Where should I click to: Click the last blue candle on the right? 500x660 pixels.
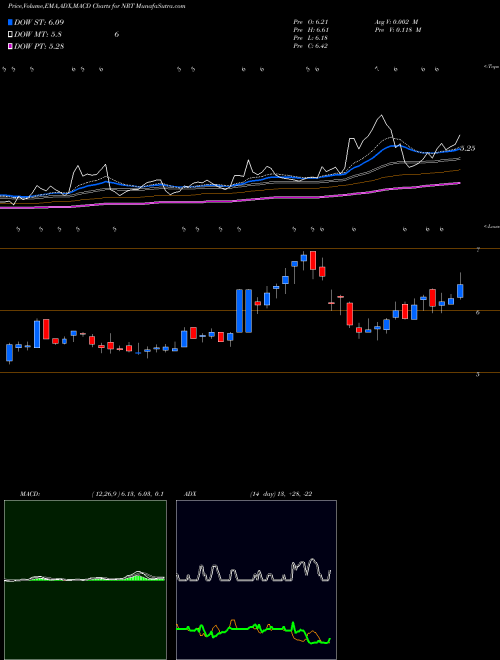click(460, 291)
